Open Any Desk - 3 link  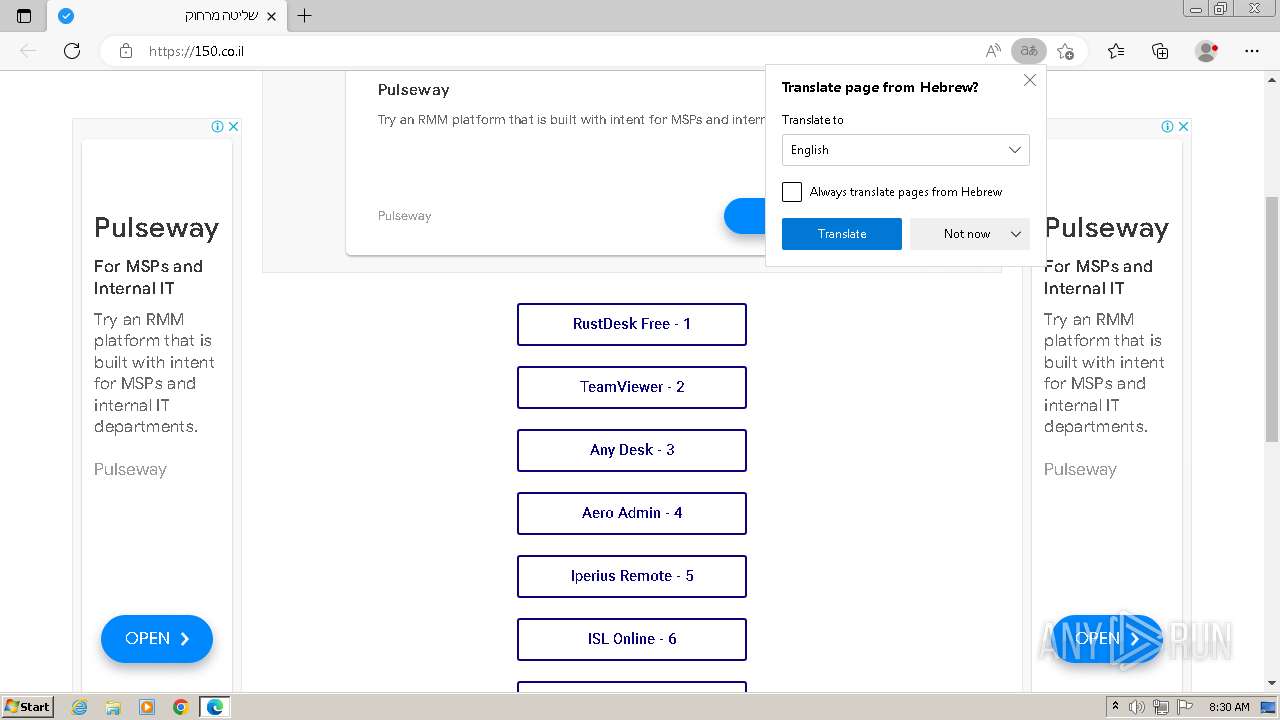coord(632,450)
